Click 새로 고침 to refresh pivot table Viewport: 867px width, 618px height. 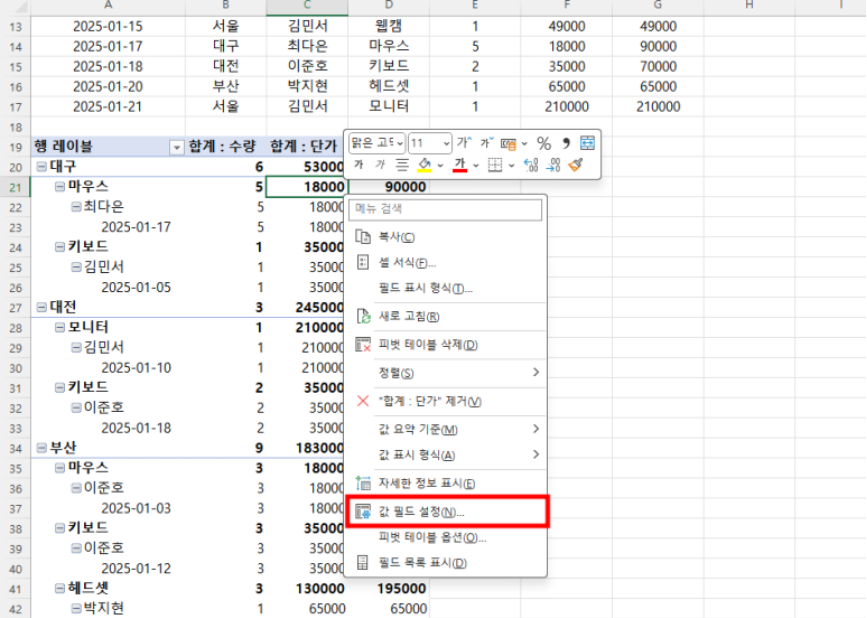click(x=410, y=317)
